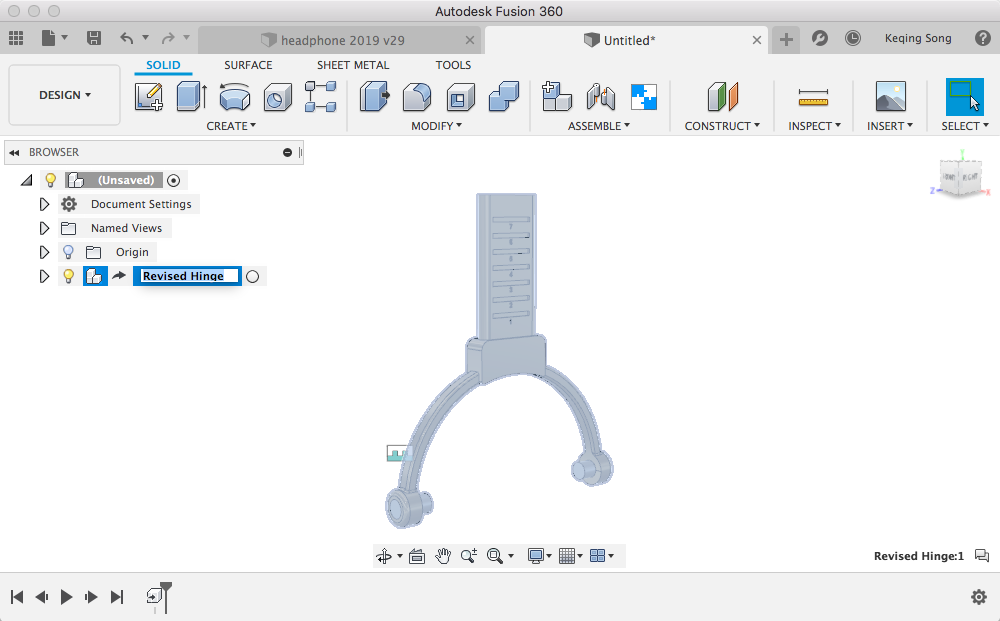Activate the Unsaved root component radio
Viewport: 1000px width, 621px height.
pyautogui.click(x=173, y=180)
